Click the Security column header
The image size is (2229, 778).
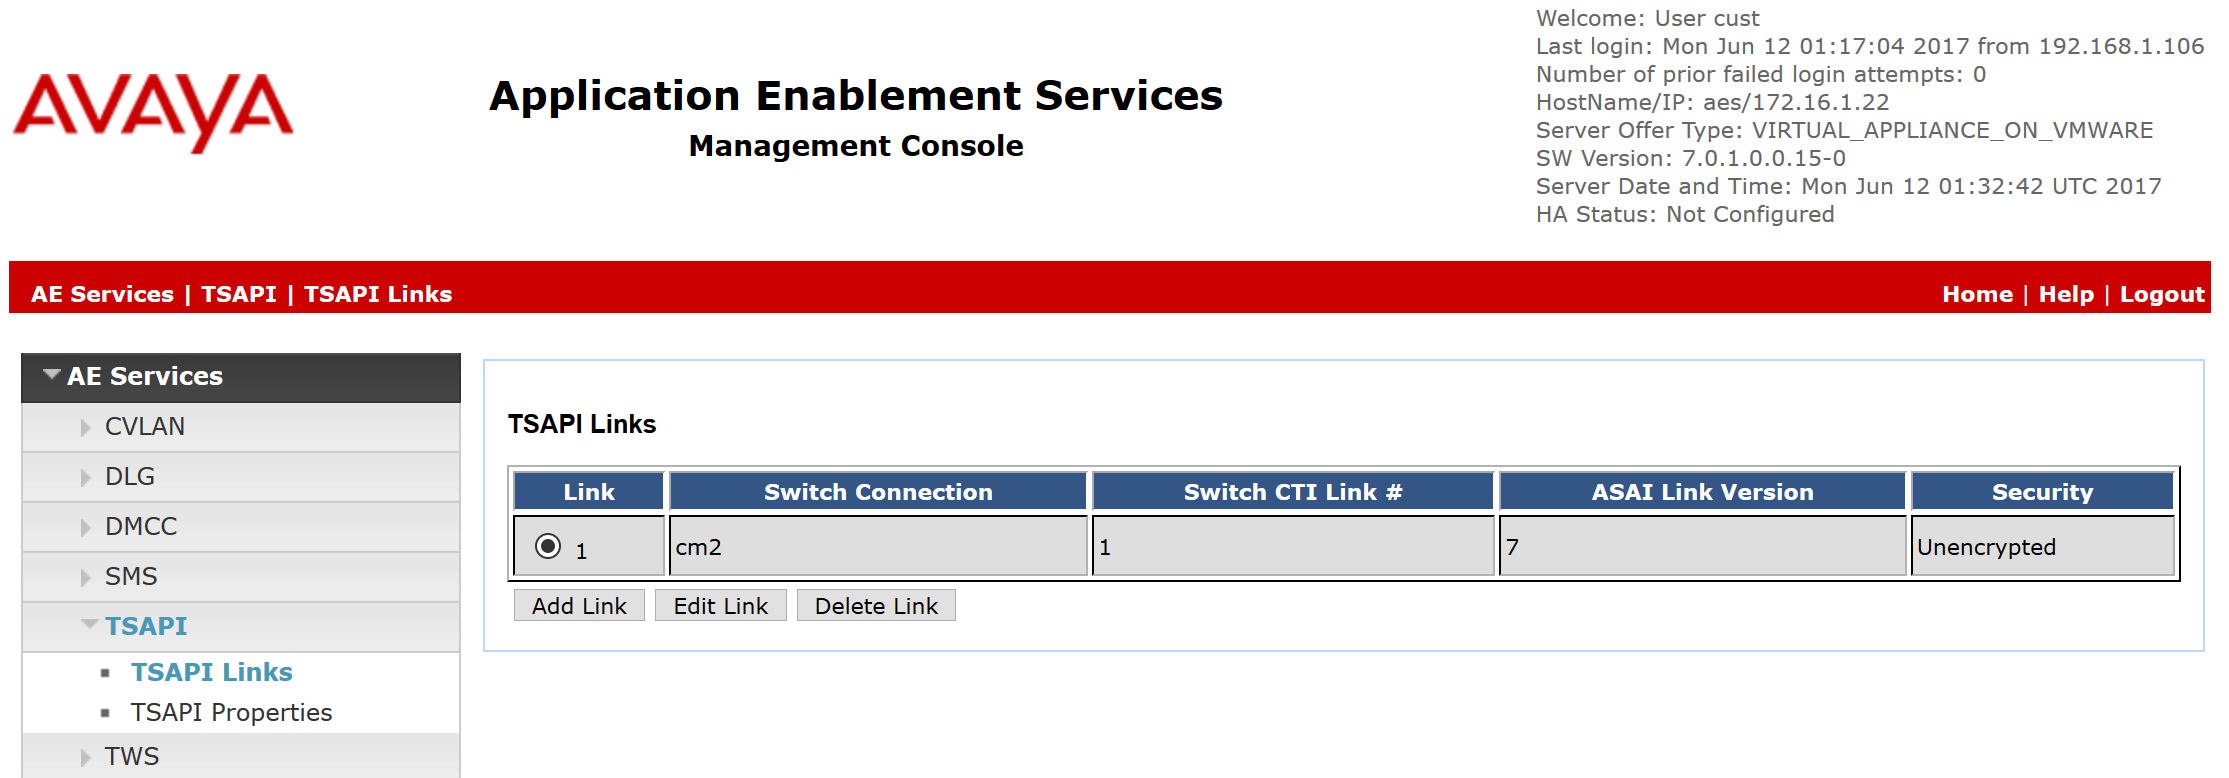[x=2042, y=492]
